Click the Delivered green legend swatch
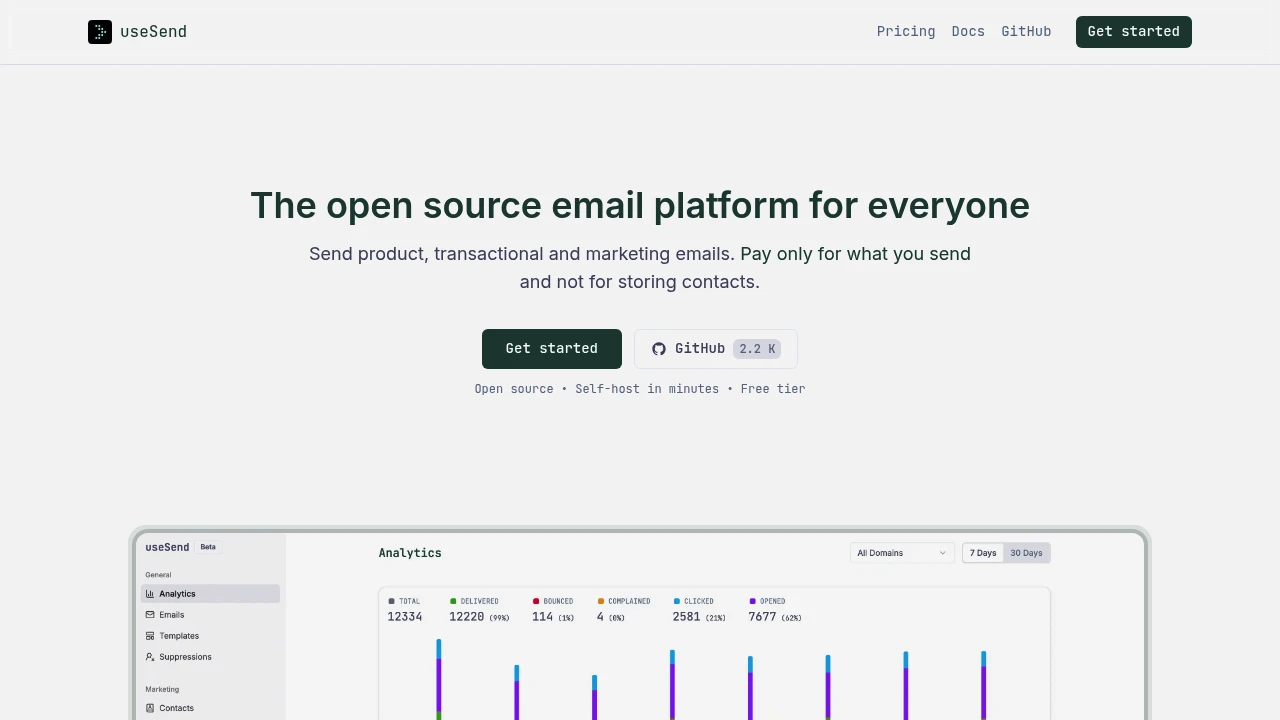The image size is (1280, 720). 453,601
